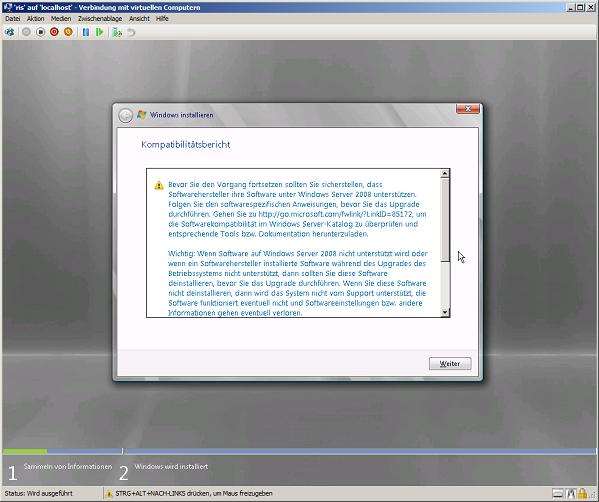The height and width of the screenshot is (502, 599).
Task: Click the yellow warning triangle in the report
Action: (x=159, y=185)
